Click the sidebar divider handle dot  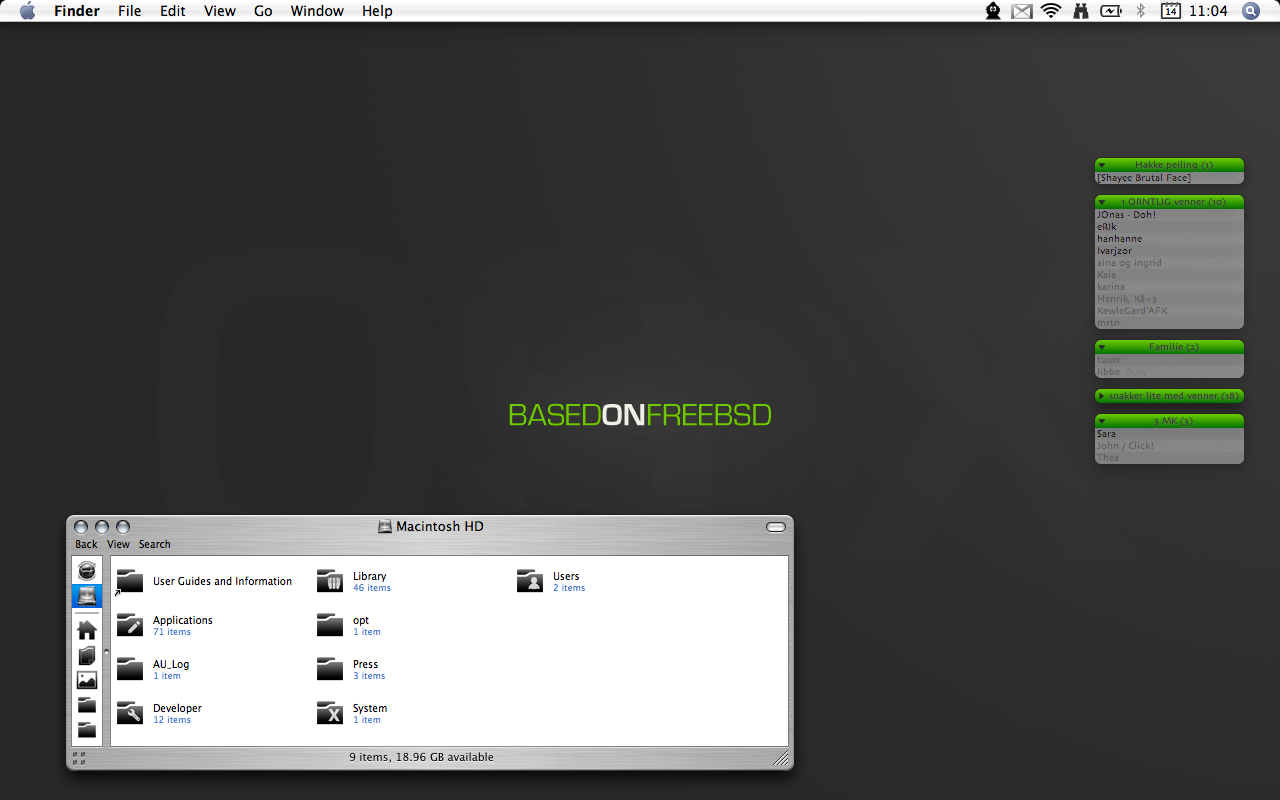(107, 651)
